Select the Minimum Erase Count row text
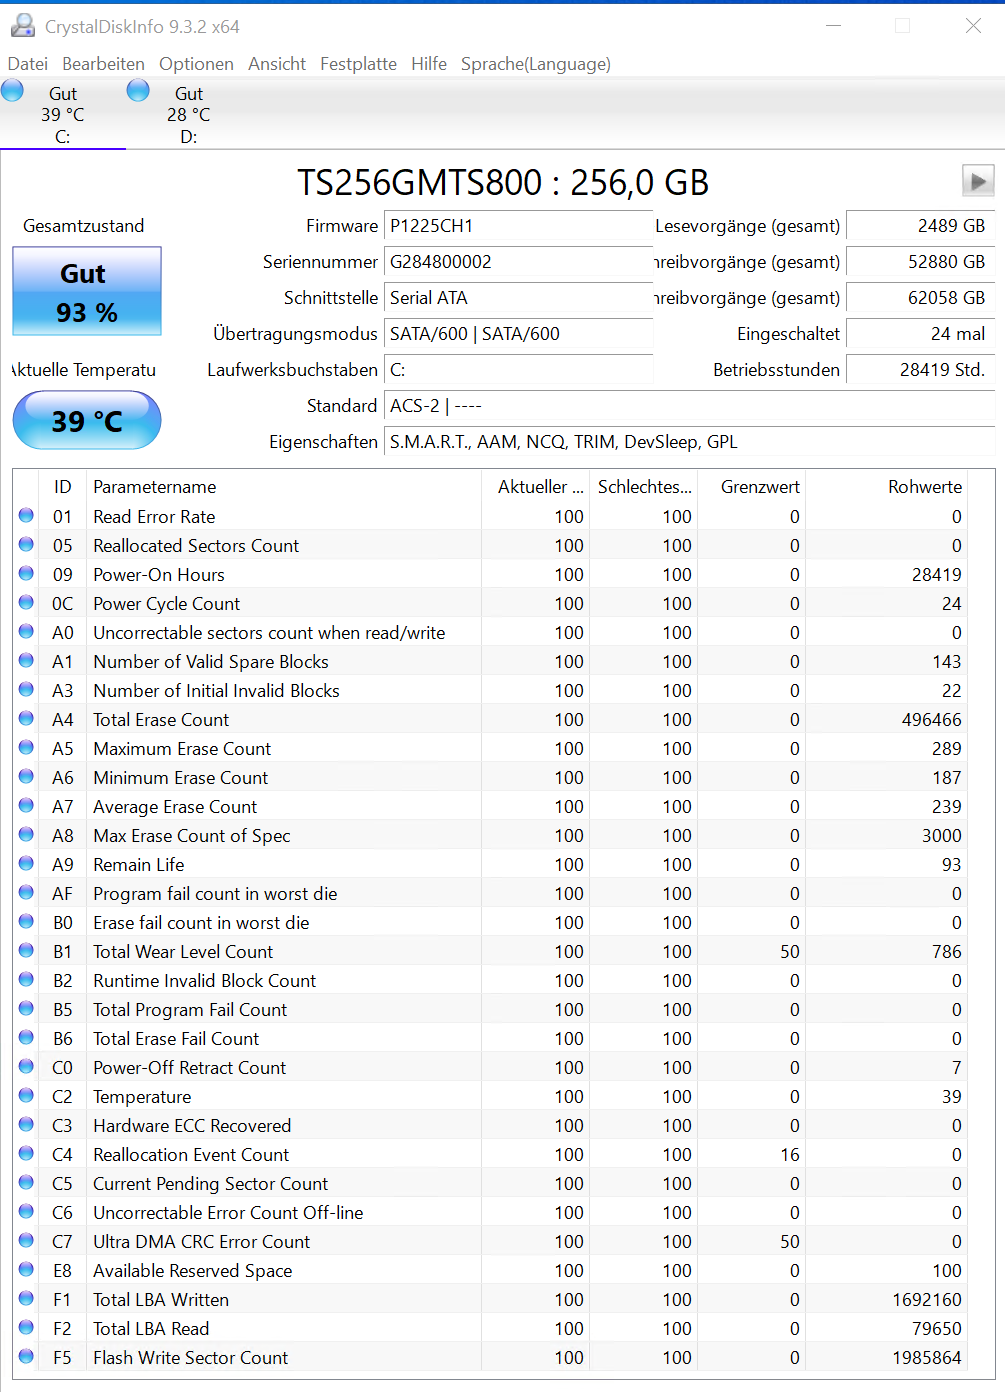 [180, 777]
